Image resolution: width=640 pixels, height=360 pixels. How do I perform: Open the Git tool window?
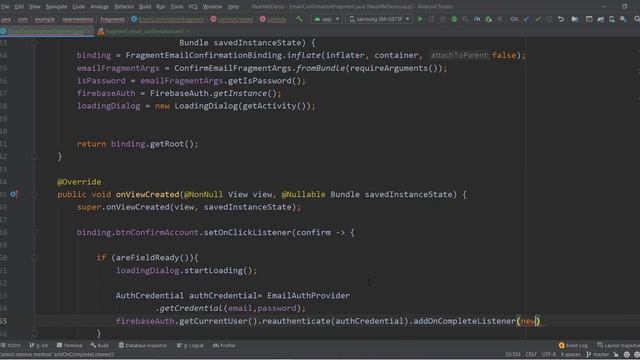pos(39,345)
